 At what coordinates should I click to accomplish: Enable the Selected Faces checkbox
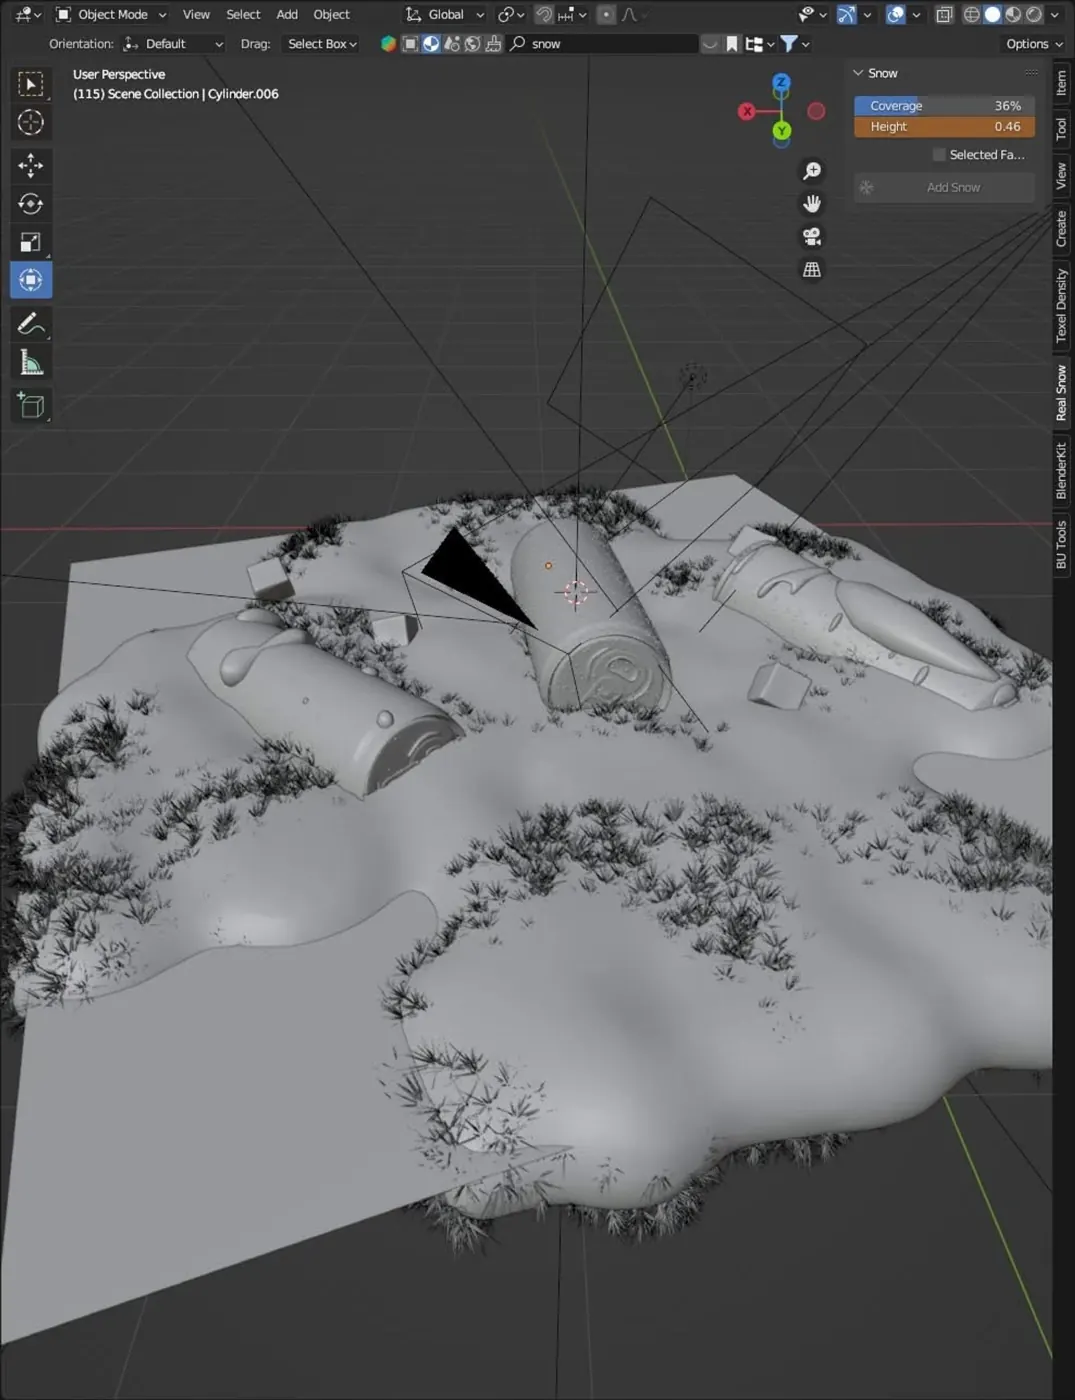point(939,154)
